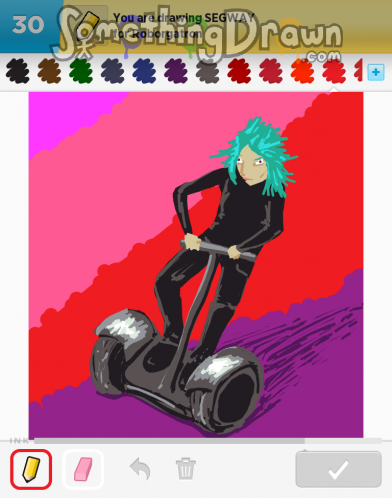
Task: Pick the black color swatch
Action: (17, 71)
